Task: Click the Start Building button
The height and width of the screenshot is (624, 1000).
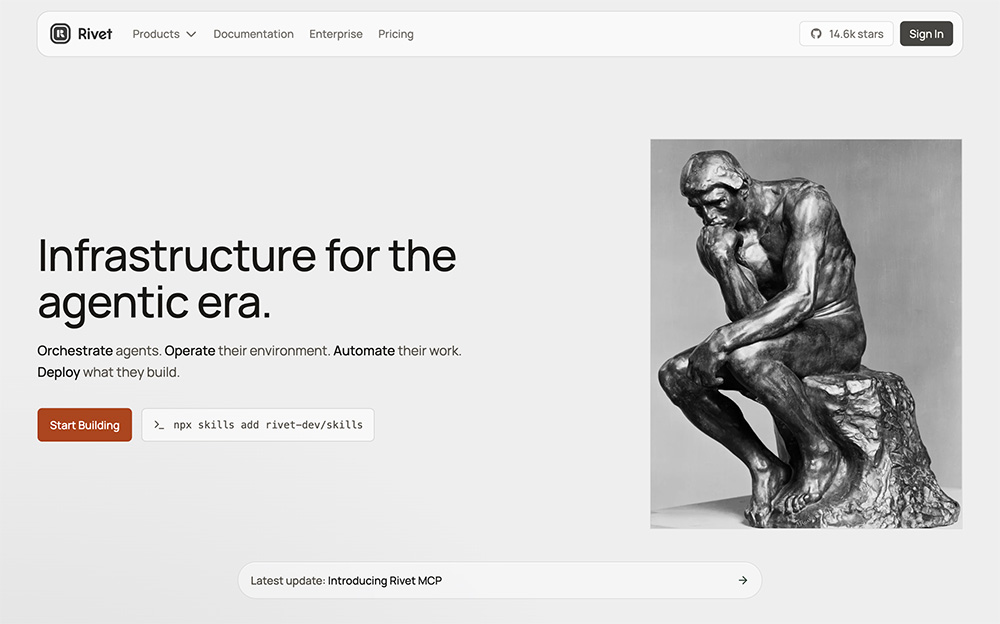Action: point(85,425)
